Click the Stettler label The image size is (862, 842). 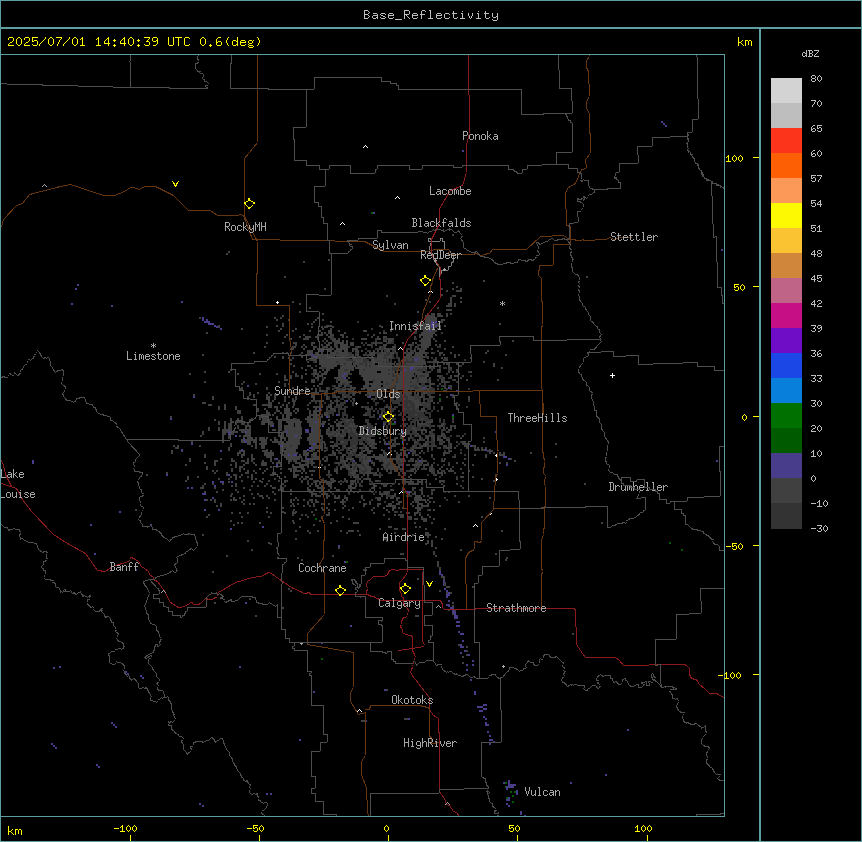click(x=633, y=237)
